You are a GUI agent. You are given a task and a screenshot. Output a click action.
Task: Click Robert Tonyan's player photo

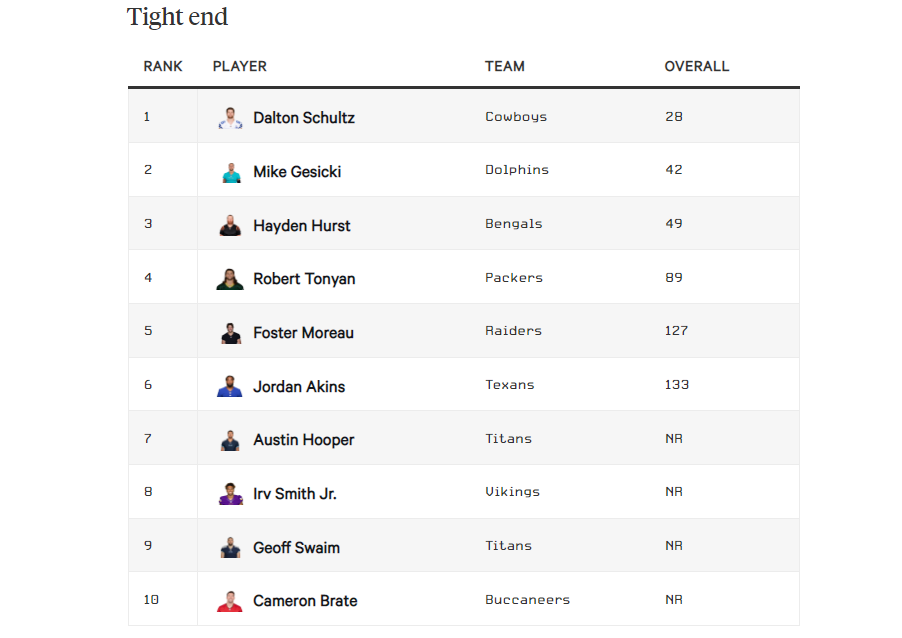(230, 279)
